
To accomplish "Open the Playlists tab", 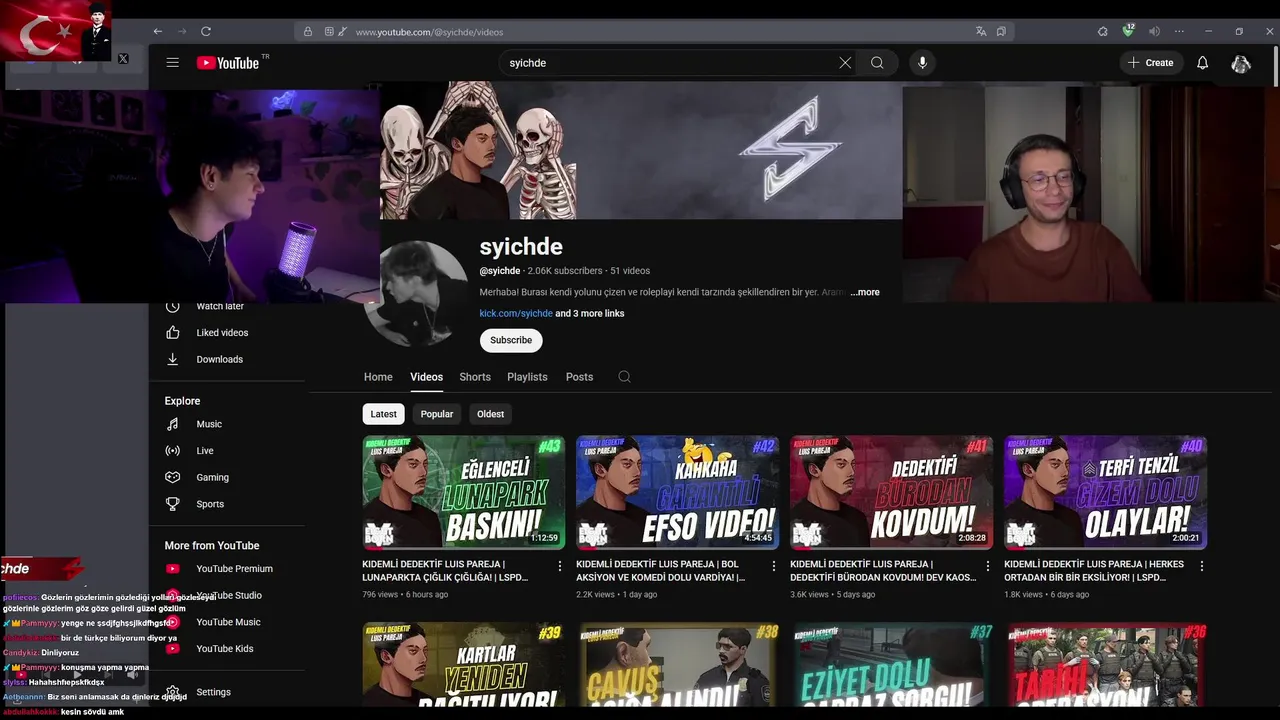I will click(x=527, y=377).
